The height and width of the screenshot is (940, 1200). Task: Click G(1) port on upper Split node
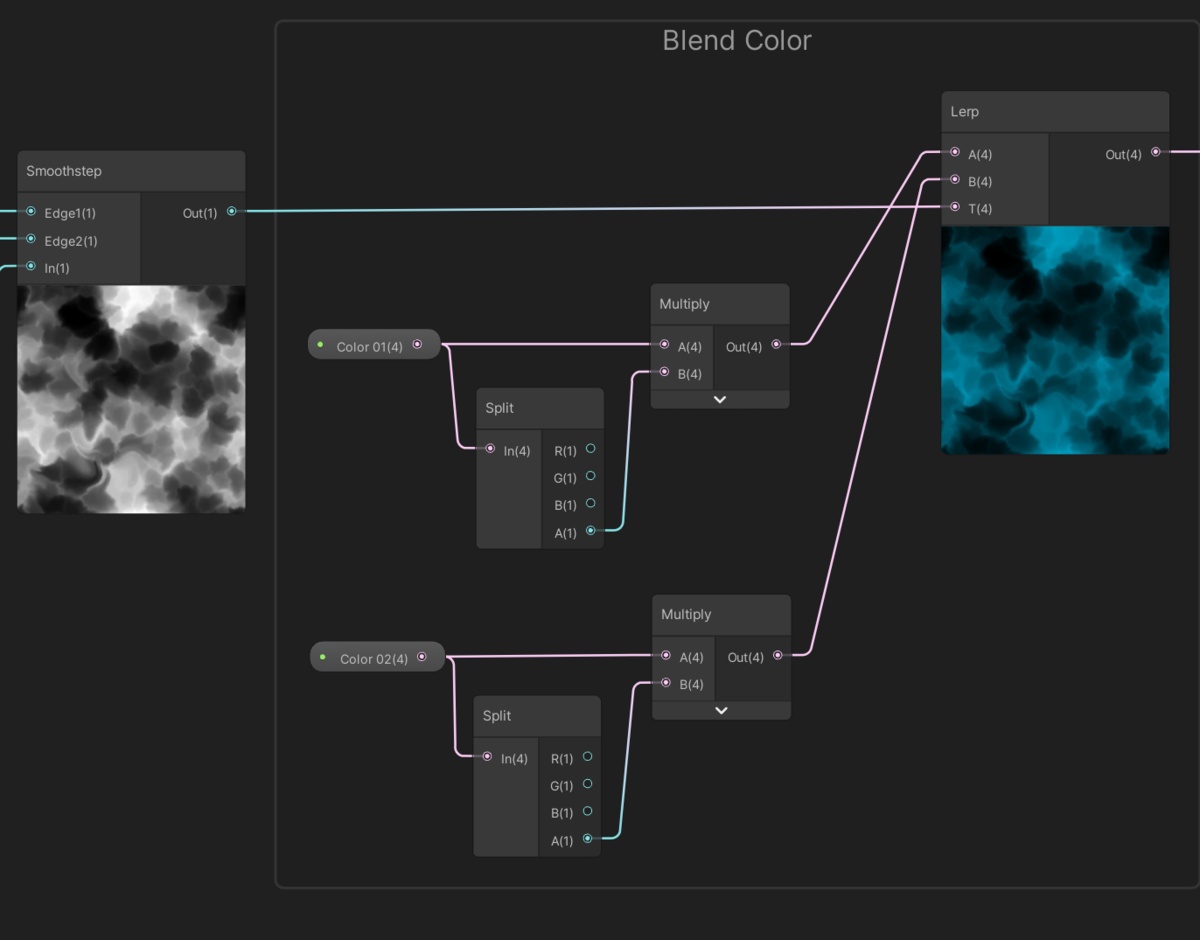(591, 476)
